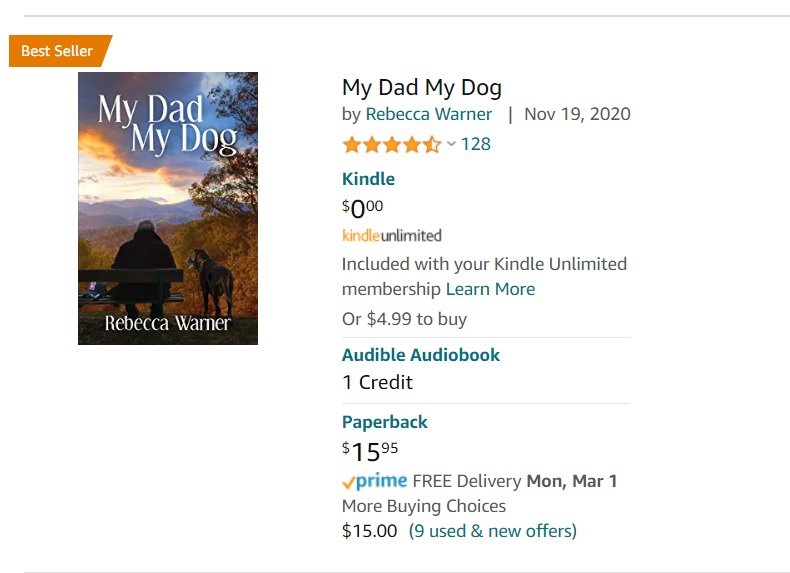
Task: Open the My Dad My Dog cover thumbnail
Action: click(x=168, y=208)
